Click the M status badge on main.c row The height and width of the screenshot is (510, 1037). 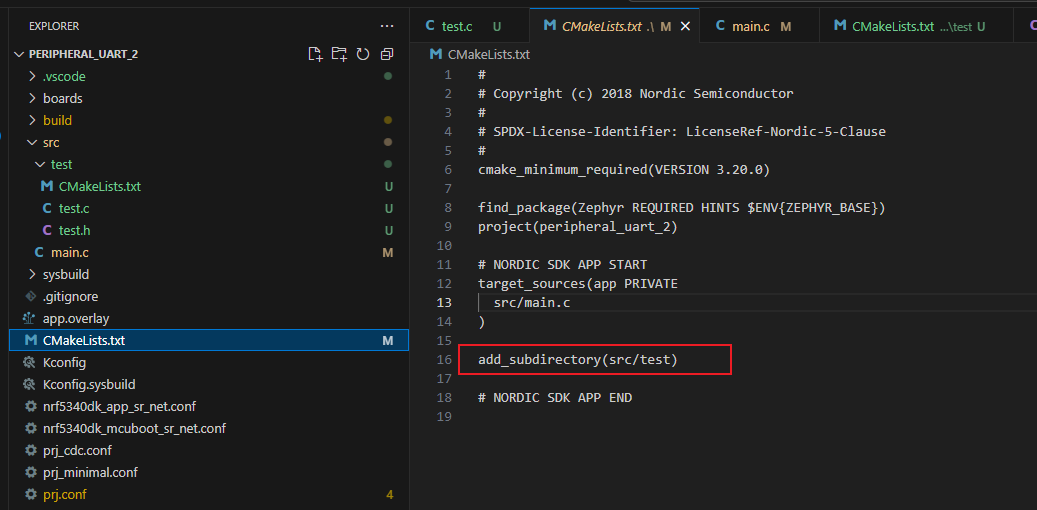[x=388, y=253]
